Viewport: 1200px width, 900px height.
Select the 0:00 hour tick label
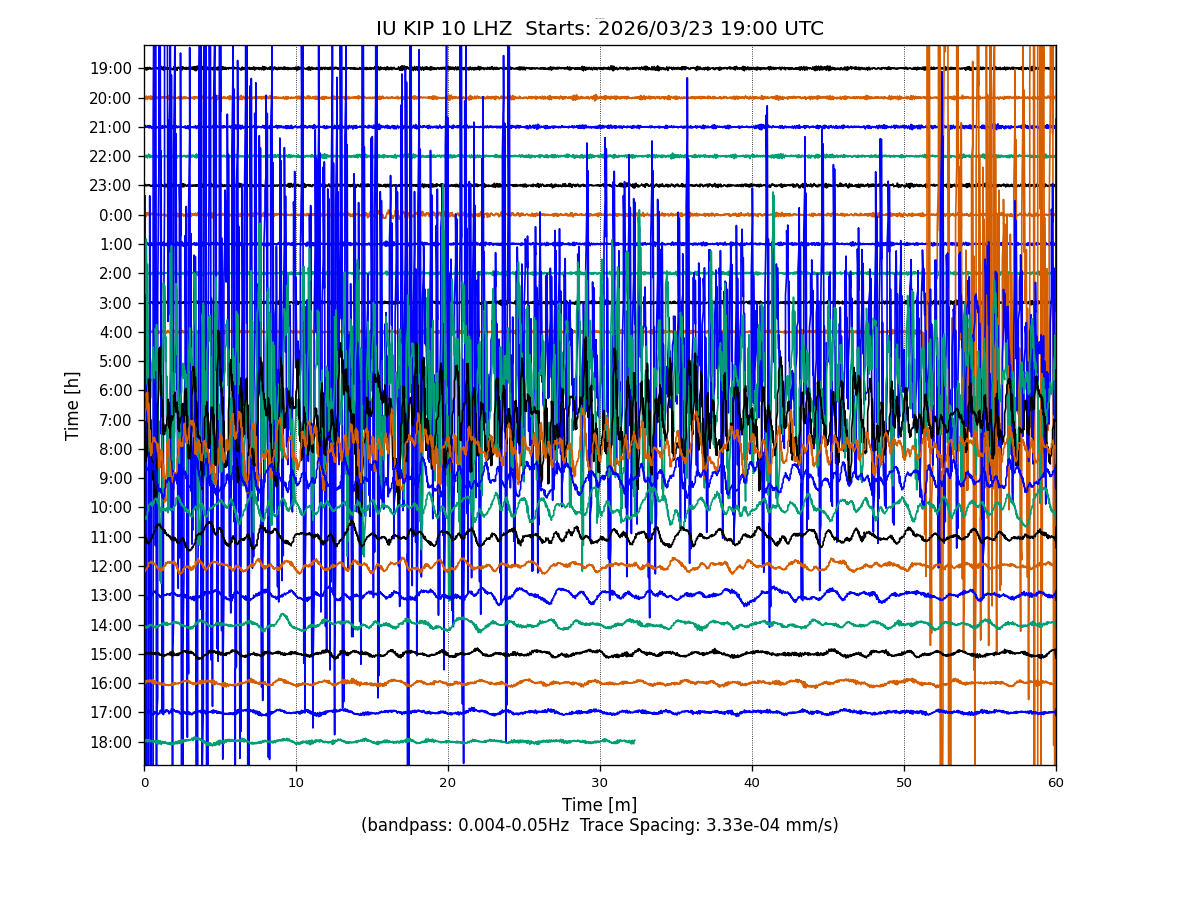[x=115, y=215]
